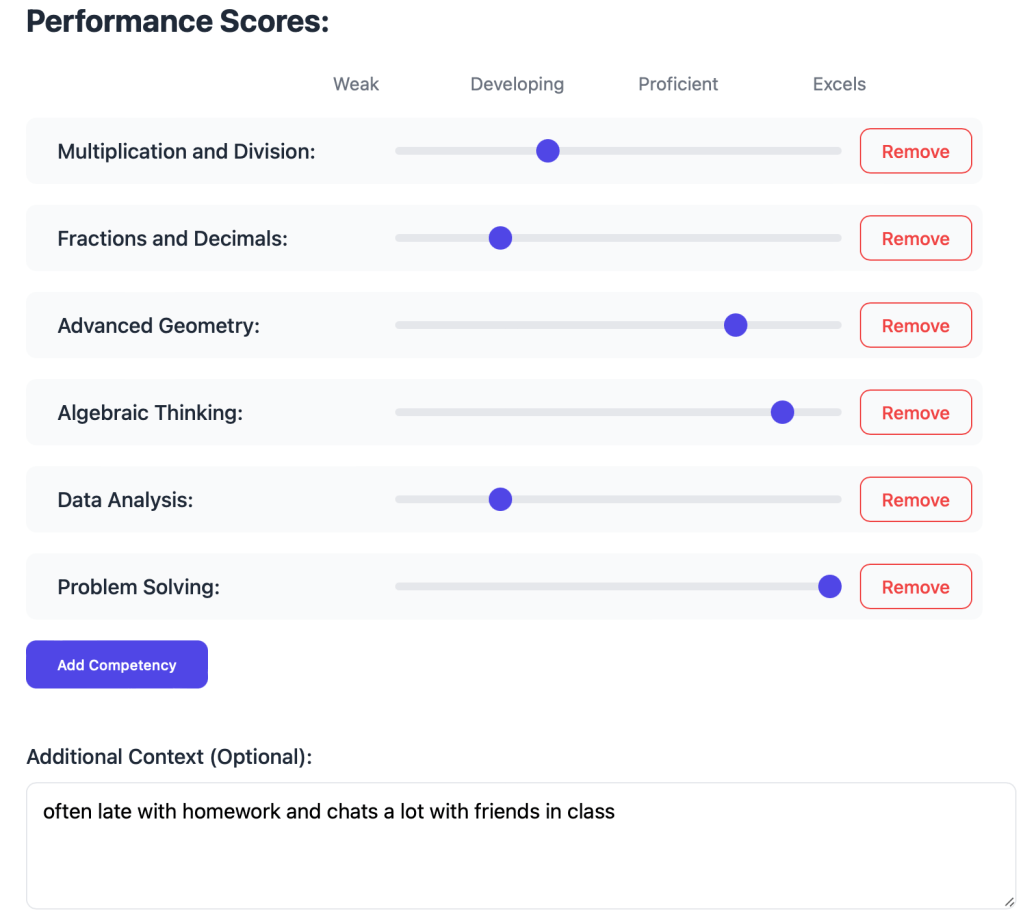This screenshot has height=918, width=1023.
Task: Click the Problem Solving competency label
Action: (x=139, y=587)
